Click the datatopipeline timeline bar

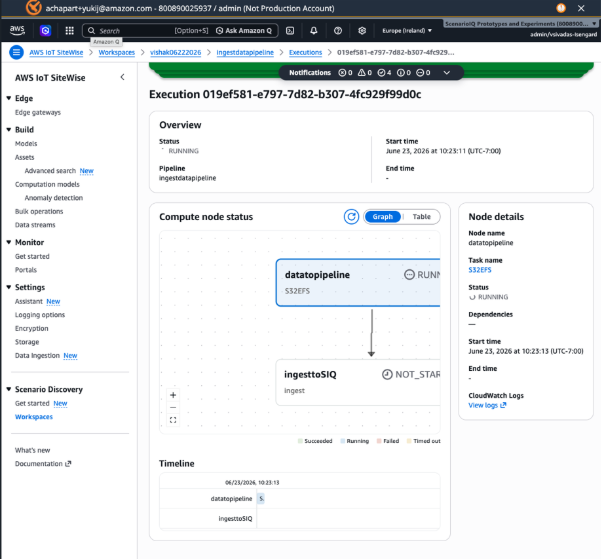tap(261, 499)
